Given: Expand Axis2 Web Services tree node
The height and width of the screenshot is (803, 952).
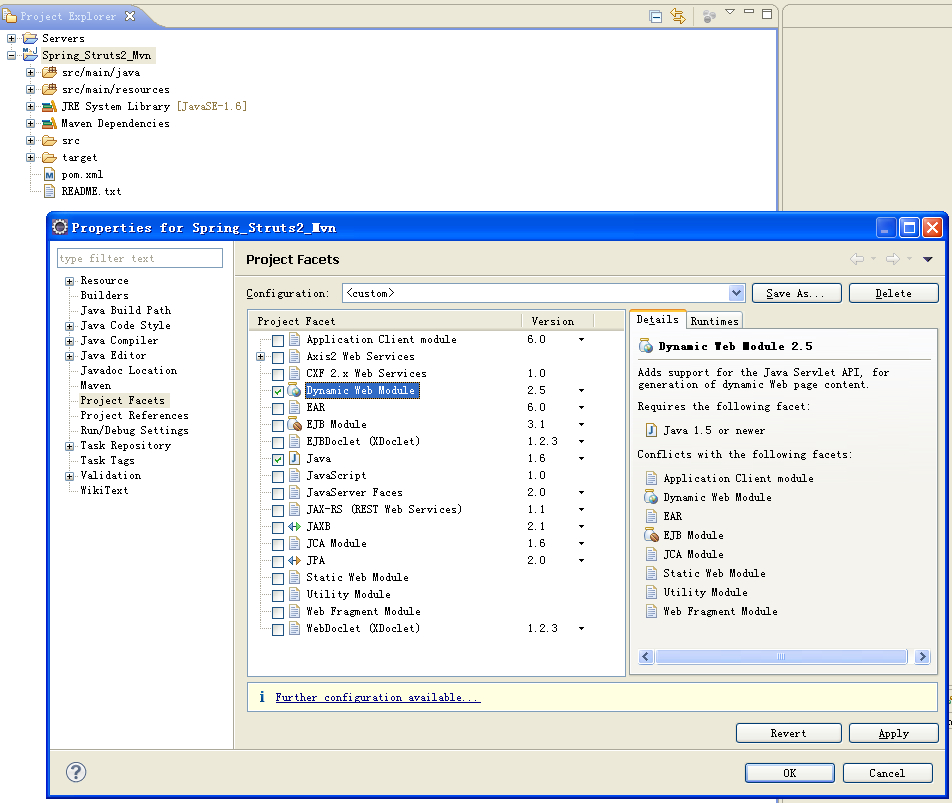Looking at the screenshot, I should point(260,356).
